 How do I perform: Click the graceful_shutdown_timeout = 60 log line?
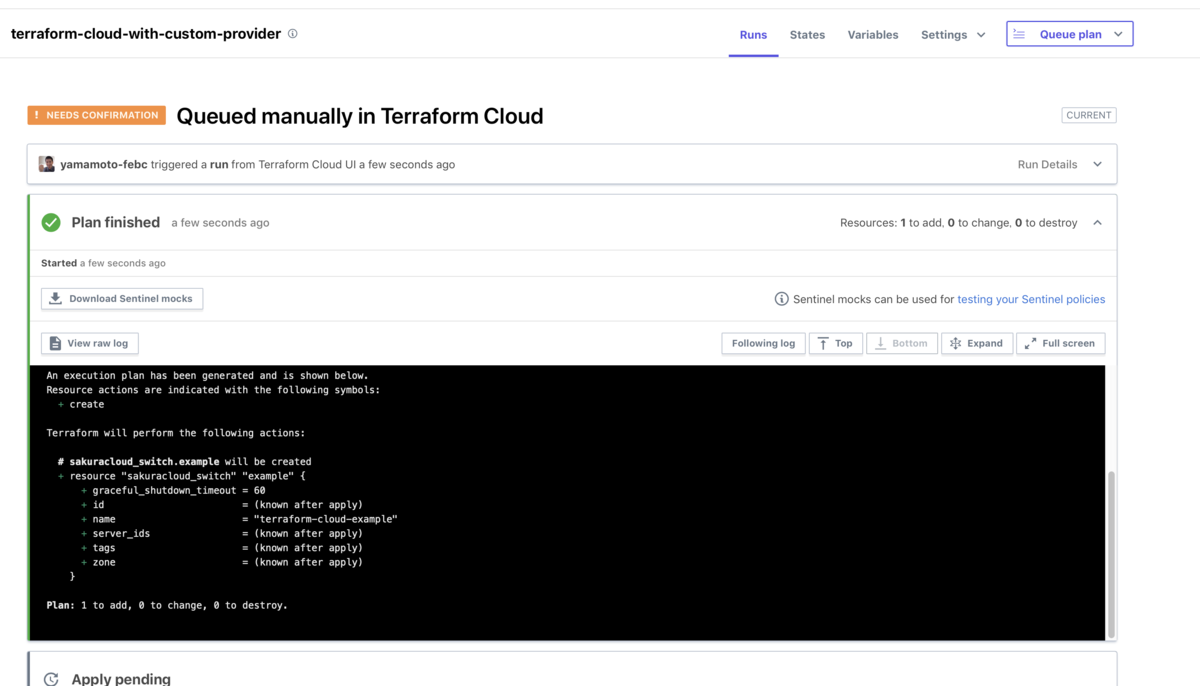click(173, 491)
